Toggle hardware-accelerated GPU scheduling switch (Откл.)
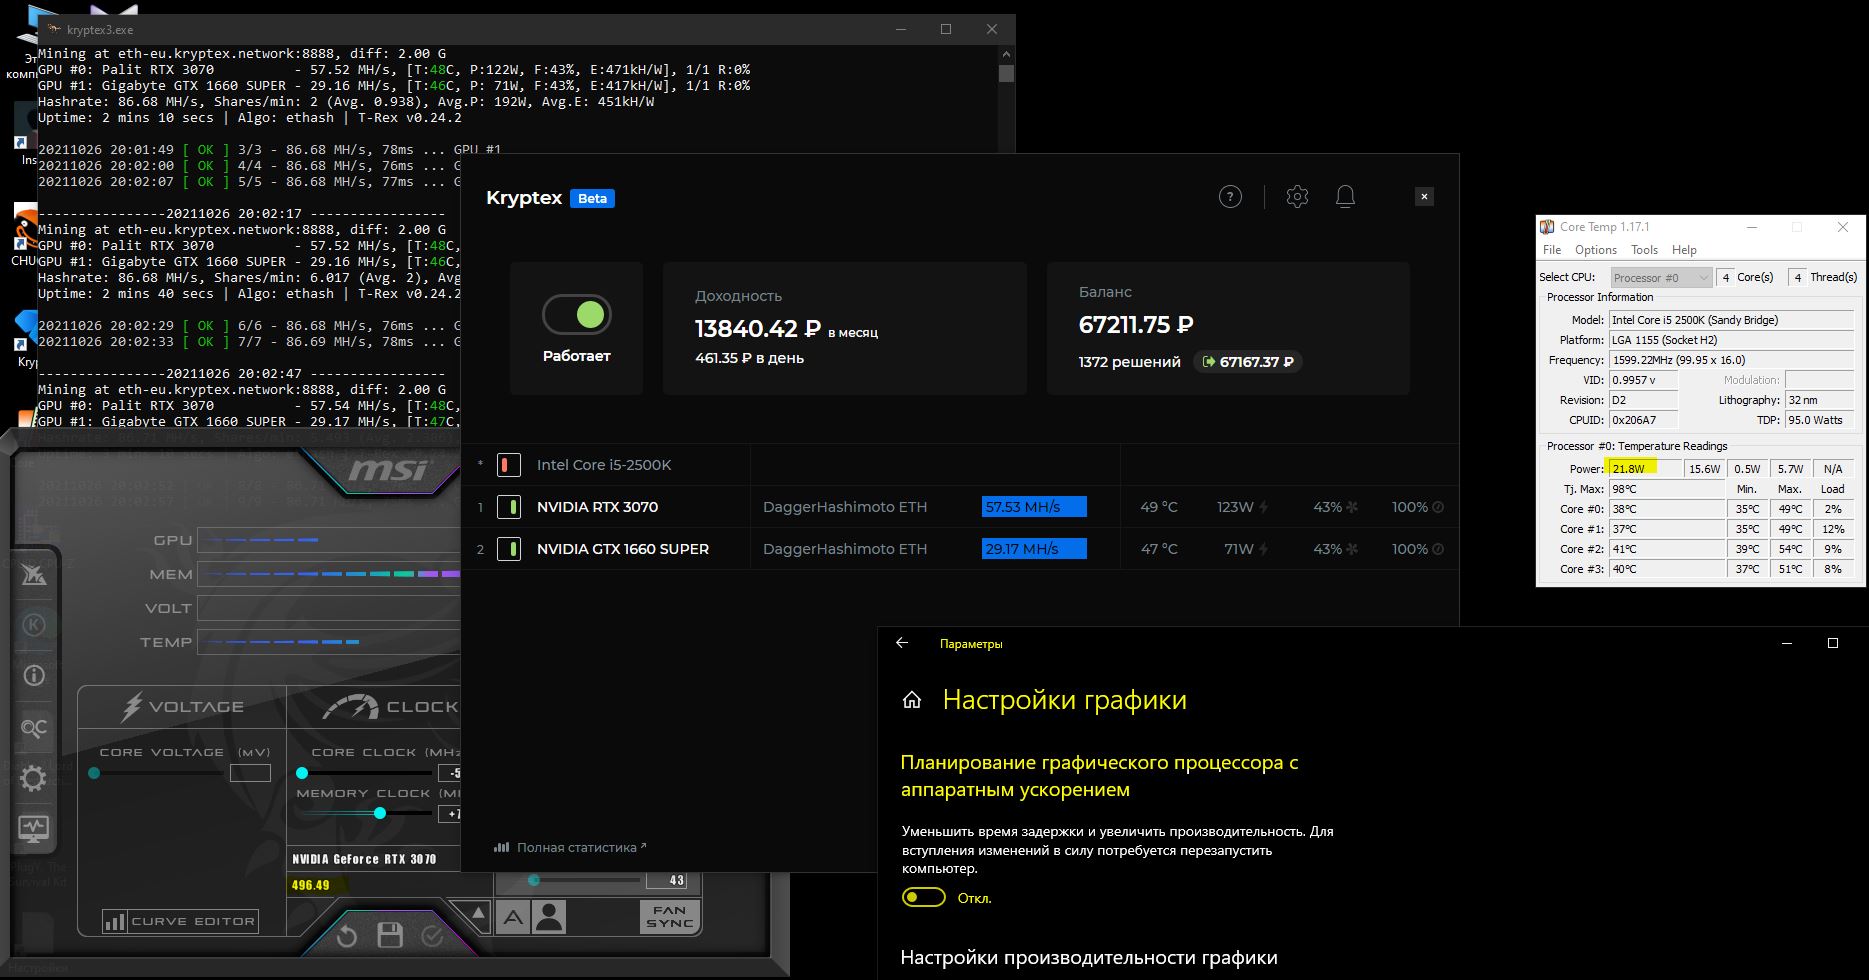This screenshot has width=1869, height=980. point(924,898)
